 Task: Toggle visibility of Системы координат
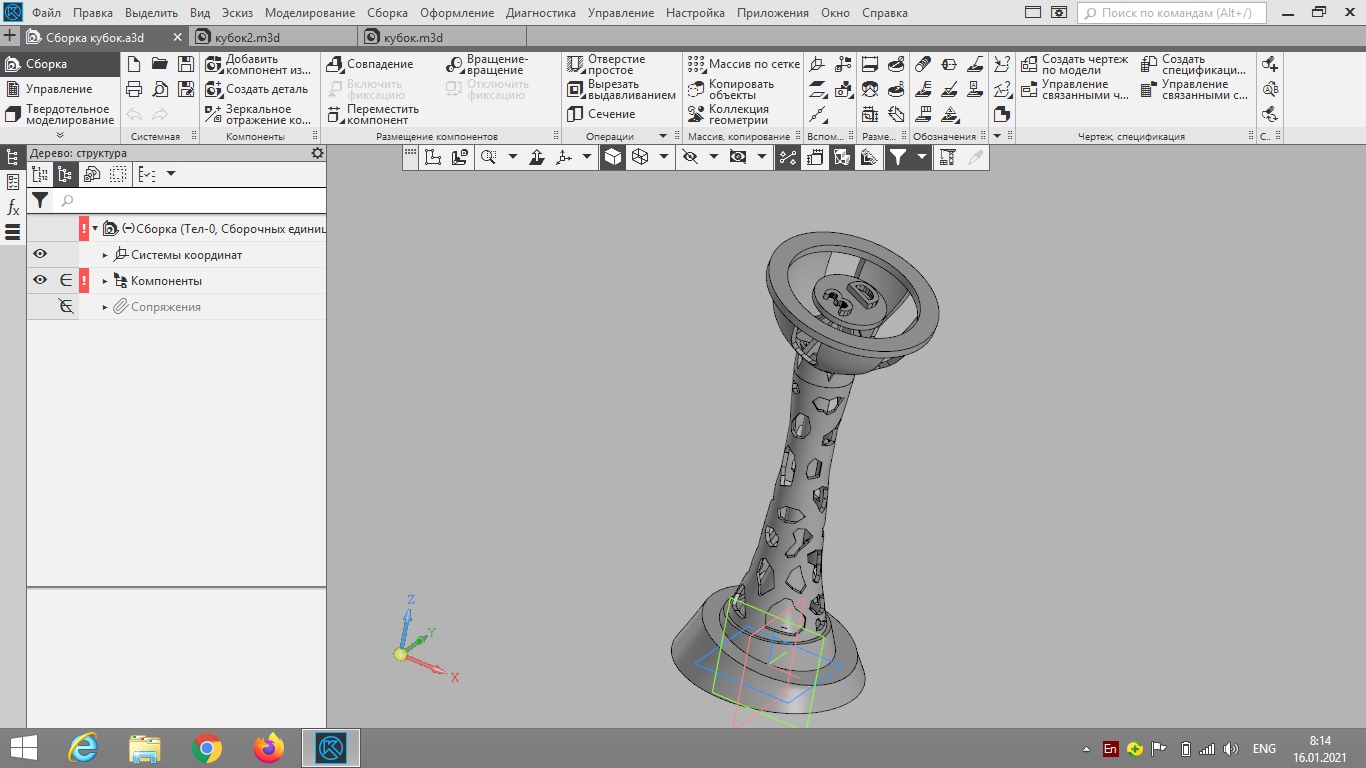tap(39, 254)
